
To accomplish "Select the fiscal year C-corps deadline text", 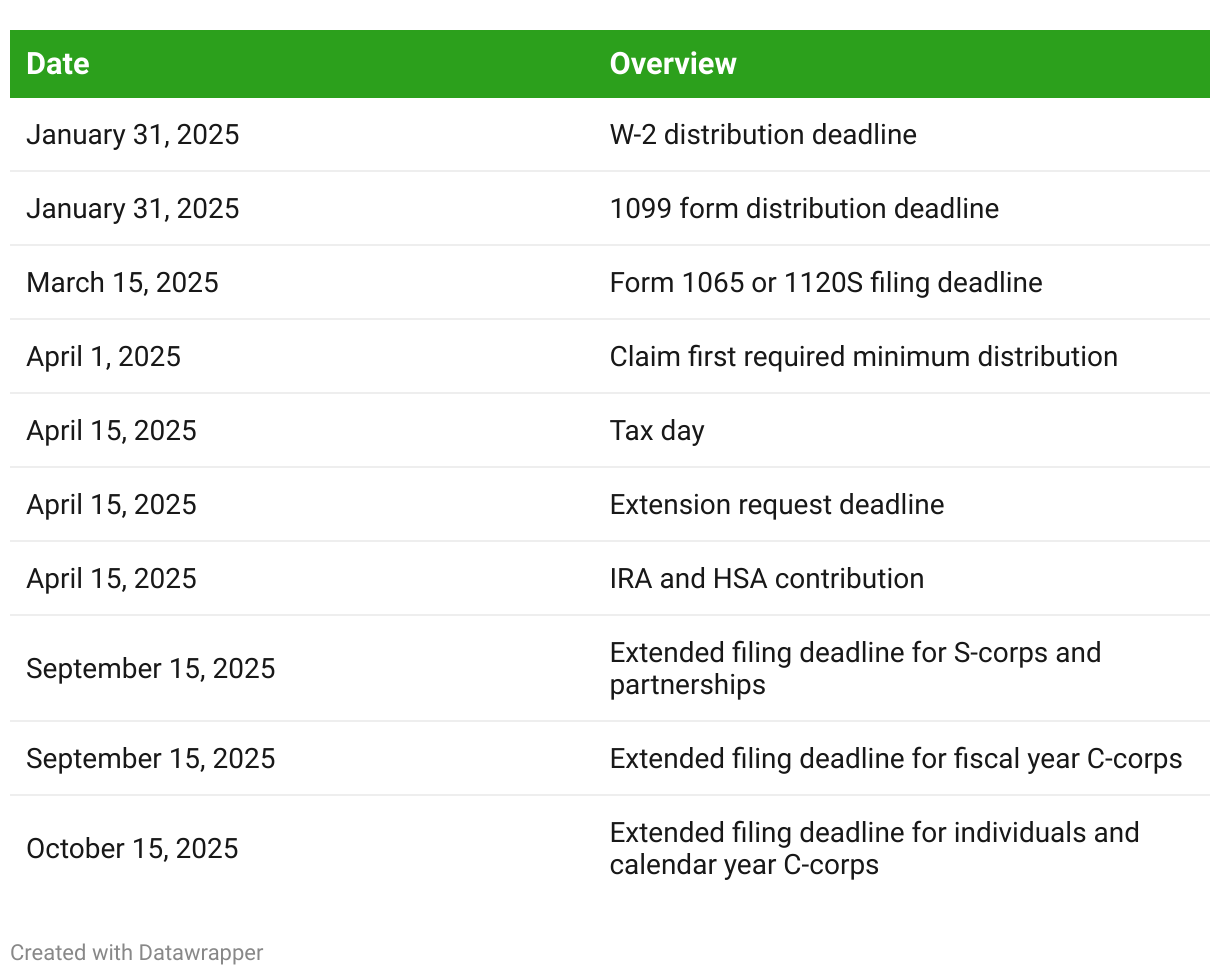I will click(895, 759).
